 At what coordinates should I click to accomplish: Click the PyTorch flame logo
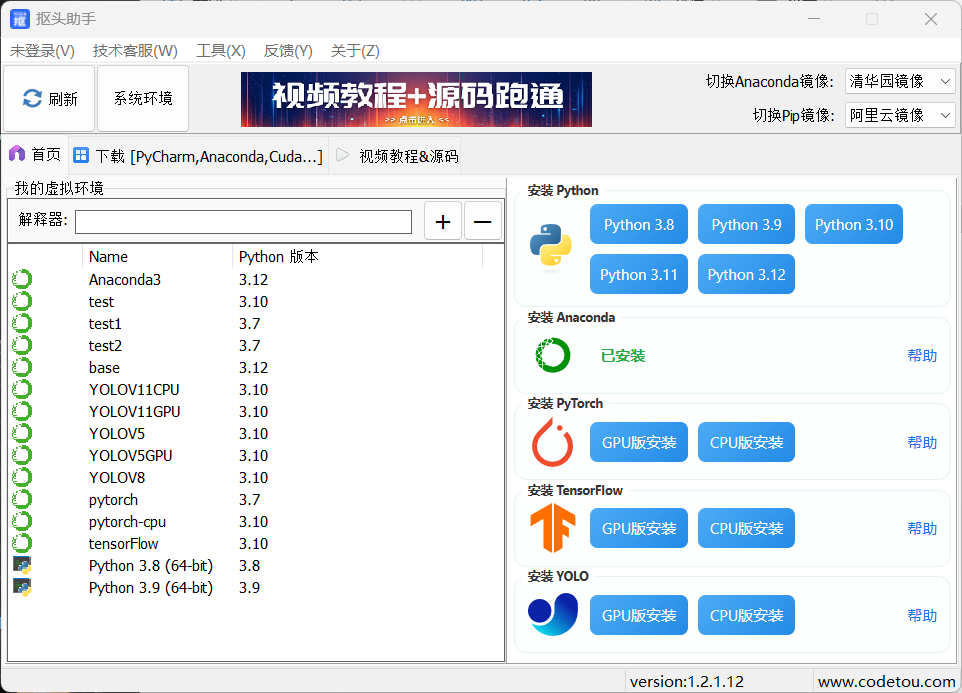pos(552,442)
